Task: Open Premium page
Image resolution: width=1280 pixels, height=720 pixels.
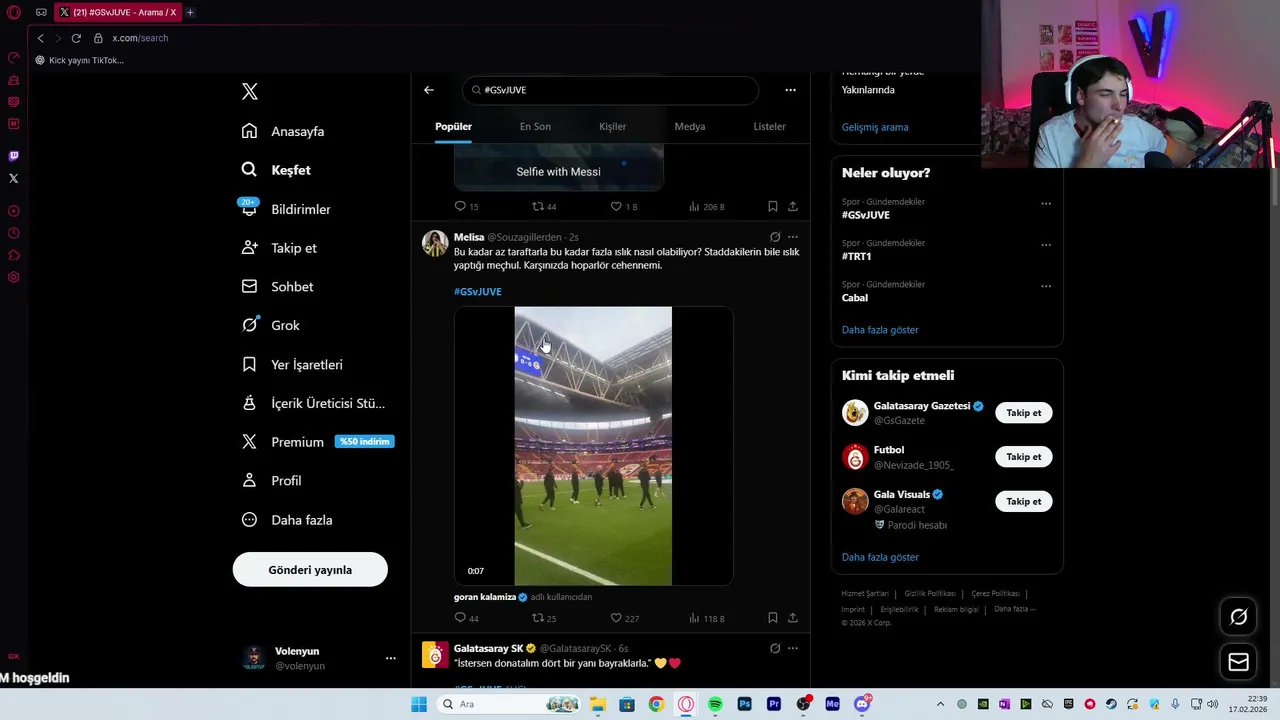Action: (x=318, y=442)
